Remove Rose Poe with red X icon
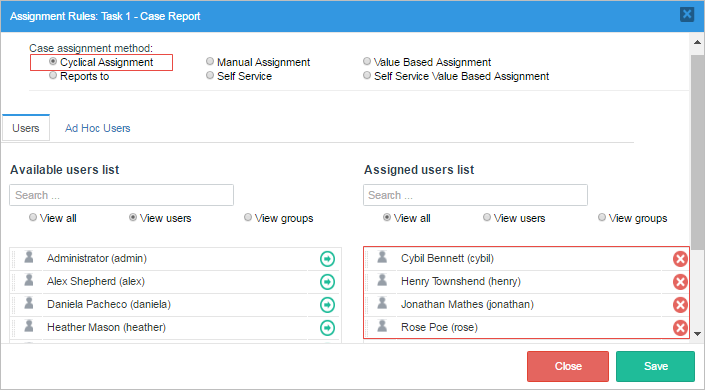 pos(680,327)
